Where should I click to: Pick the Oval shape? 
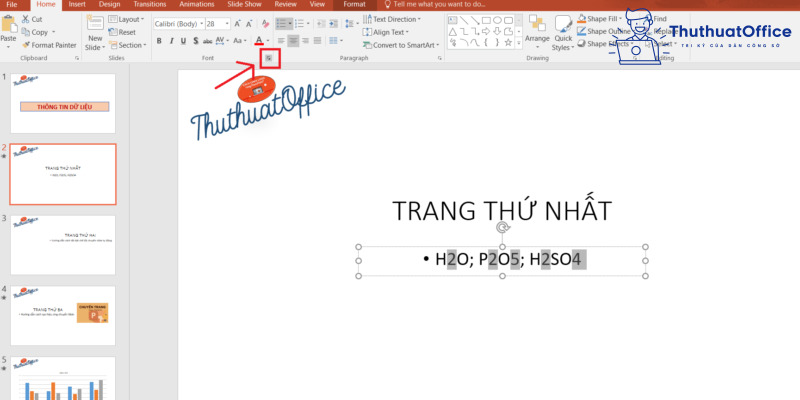coord(497,20)
